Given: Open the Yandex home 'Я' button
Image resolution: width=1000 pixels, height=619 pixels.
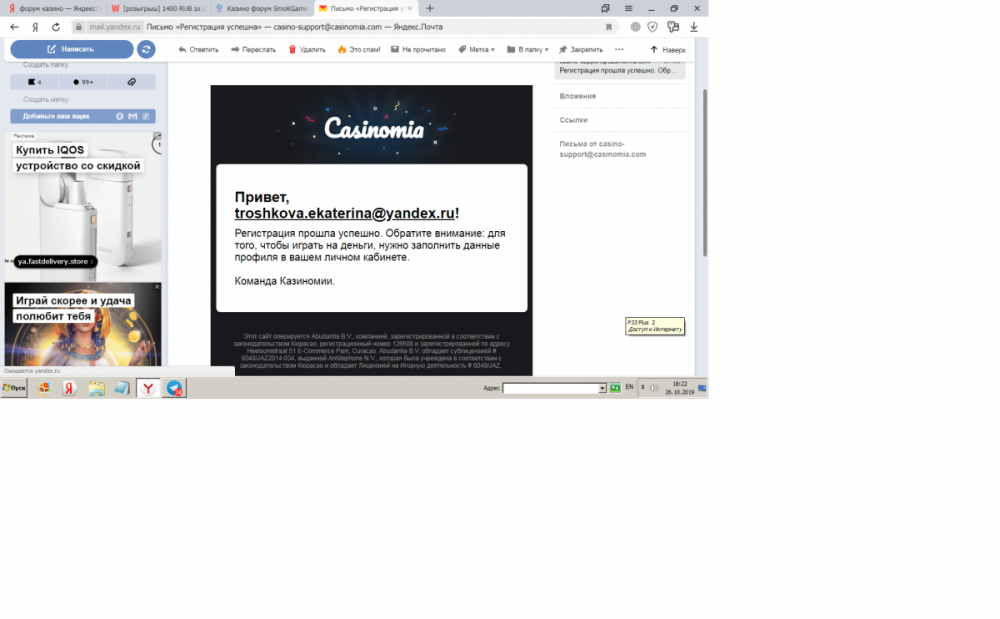Looking at the screenshot, I should (x=35, y=27).
